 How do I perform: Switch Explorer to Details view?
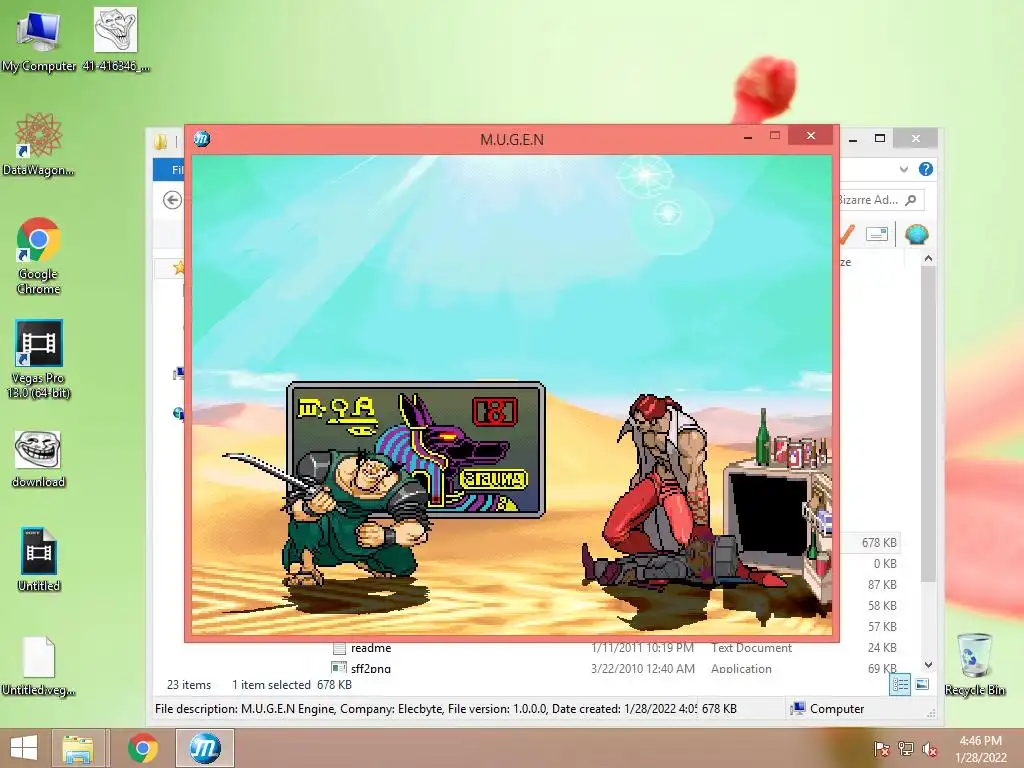[900, 684]
